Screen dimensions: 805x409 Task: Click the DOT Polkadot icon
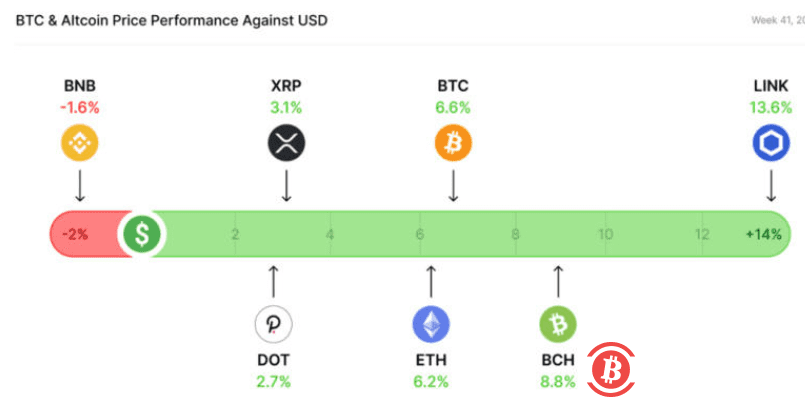(273, 324)
